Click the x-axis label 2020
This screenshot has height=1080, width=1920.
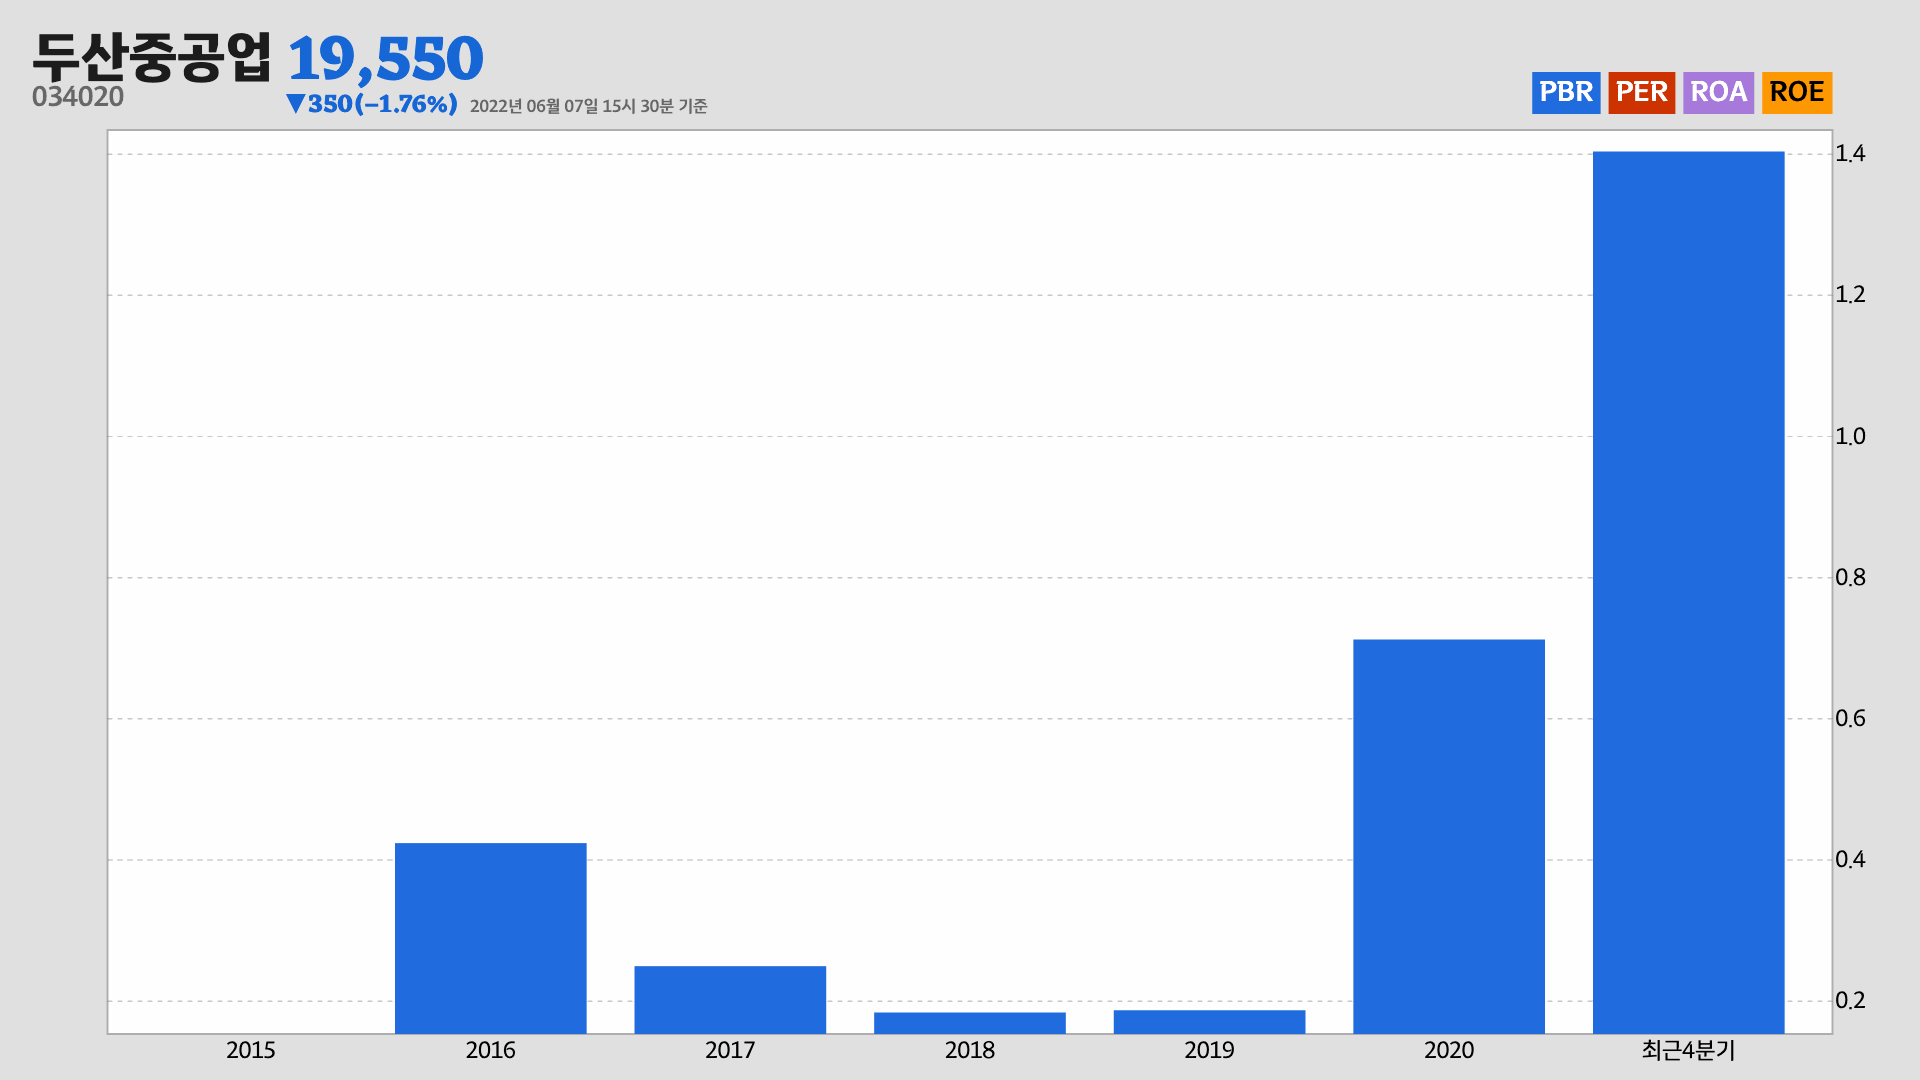[x=1449, y=1050]
